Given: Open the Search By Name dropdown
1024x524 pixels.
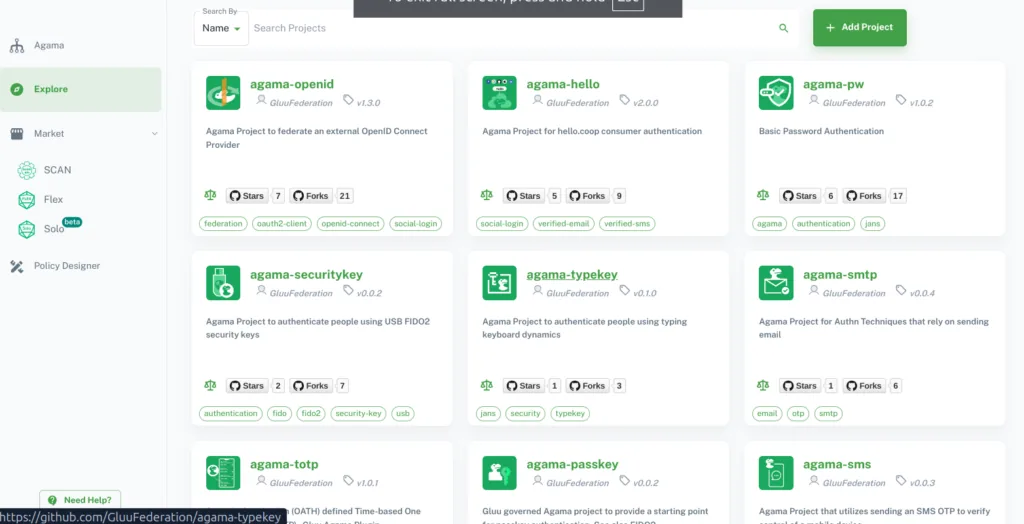Looking at the screenshot, I should tap(221, 28).
